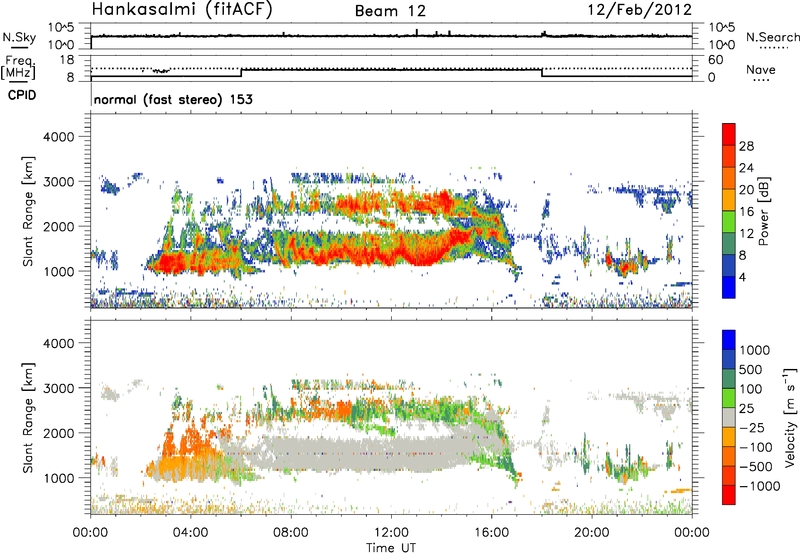Click the power panel Slant Range [km] label

28,211
